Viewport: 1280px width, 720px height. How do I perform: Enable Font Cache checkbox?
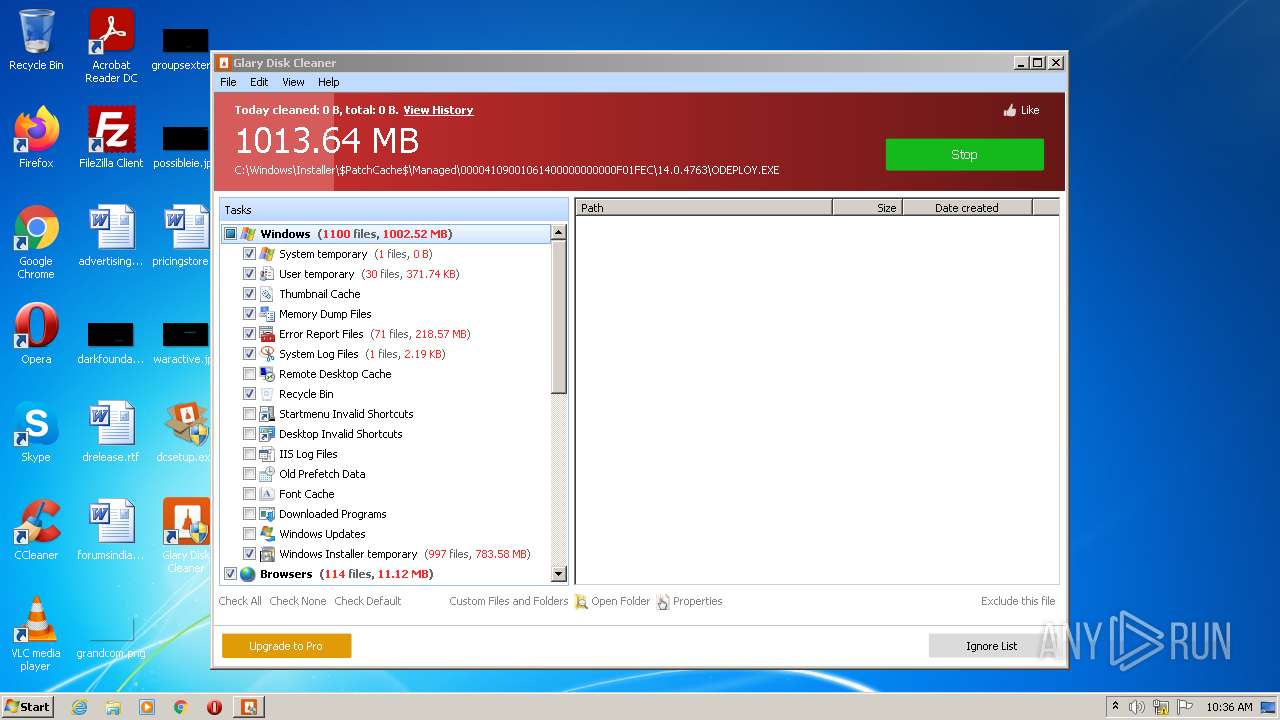pos(250,494)
